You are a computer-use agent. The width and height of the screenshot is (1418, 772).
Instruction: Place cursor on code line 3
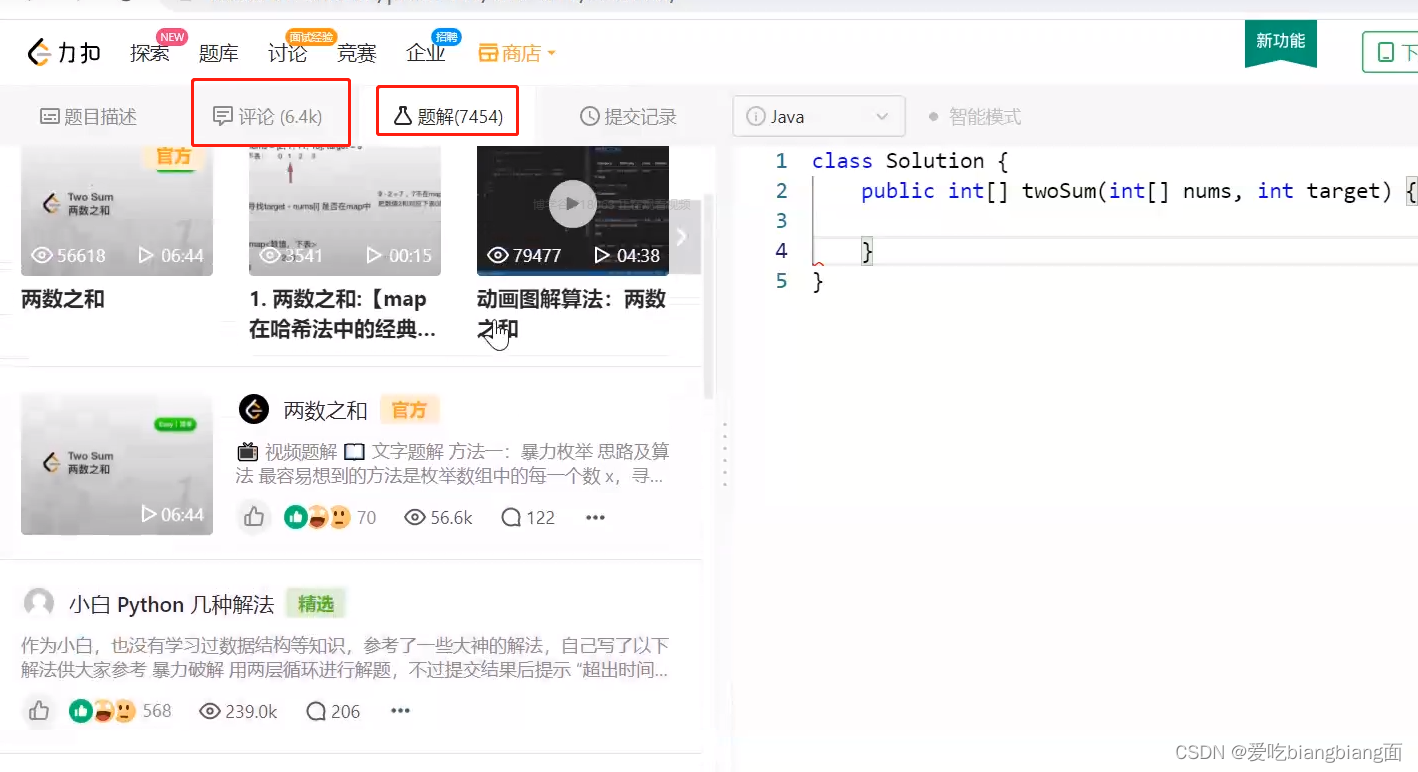[1115, 221]
